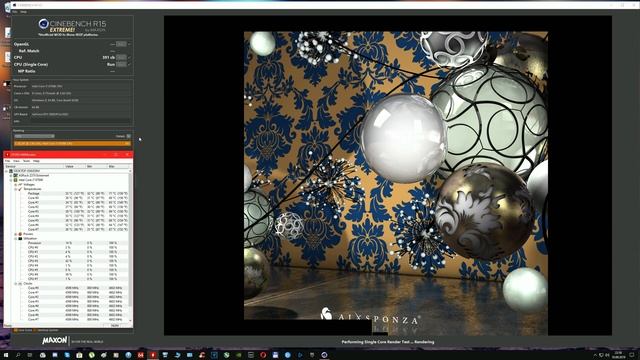Image resolution: width=640 pixels, height=360 pixels.
Task: Click the ranking Details button
Action: 129,136
